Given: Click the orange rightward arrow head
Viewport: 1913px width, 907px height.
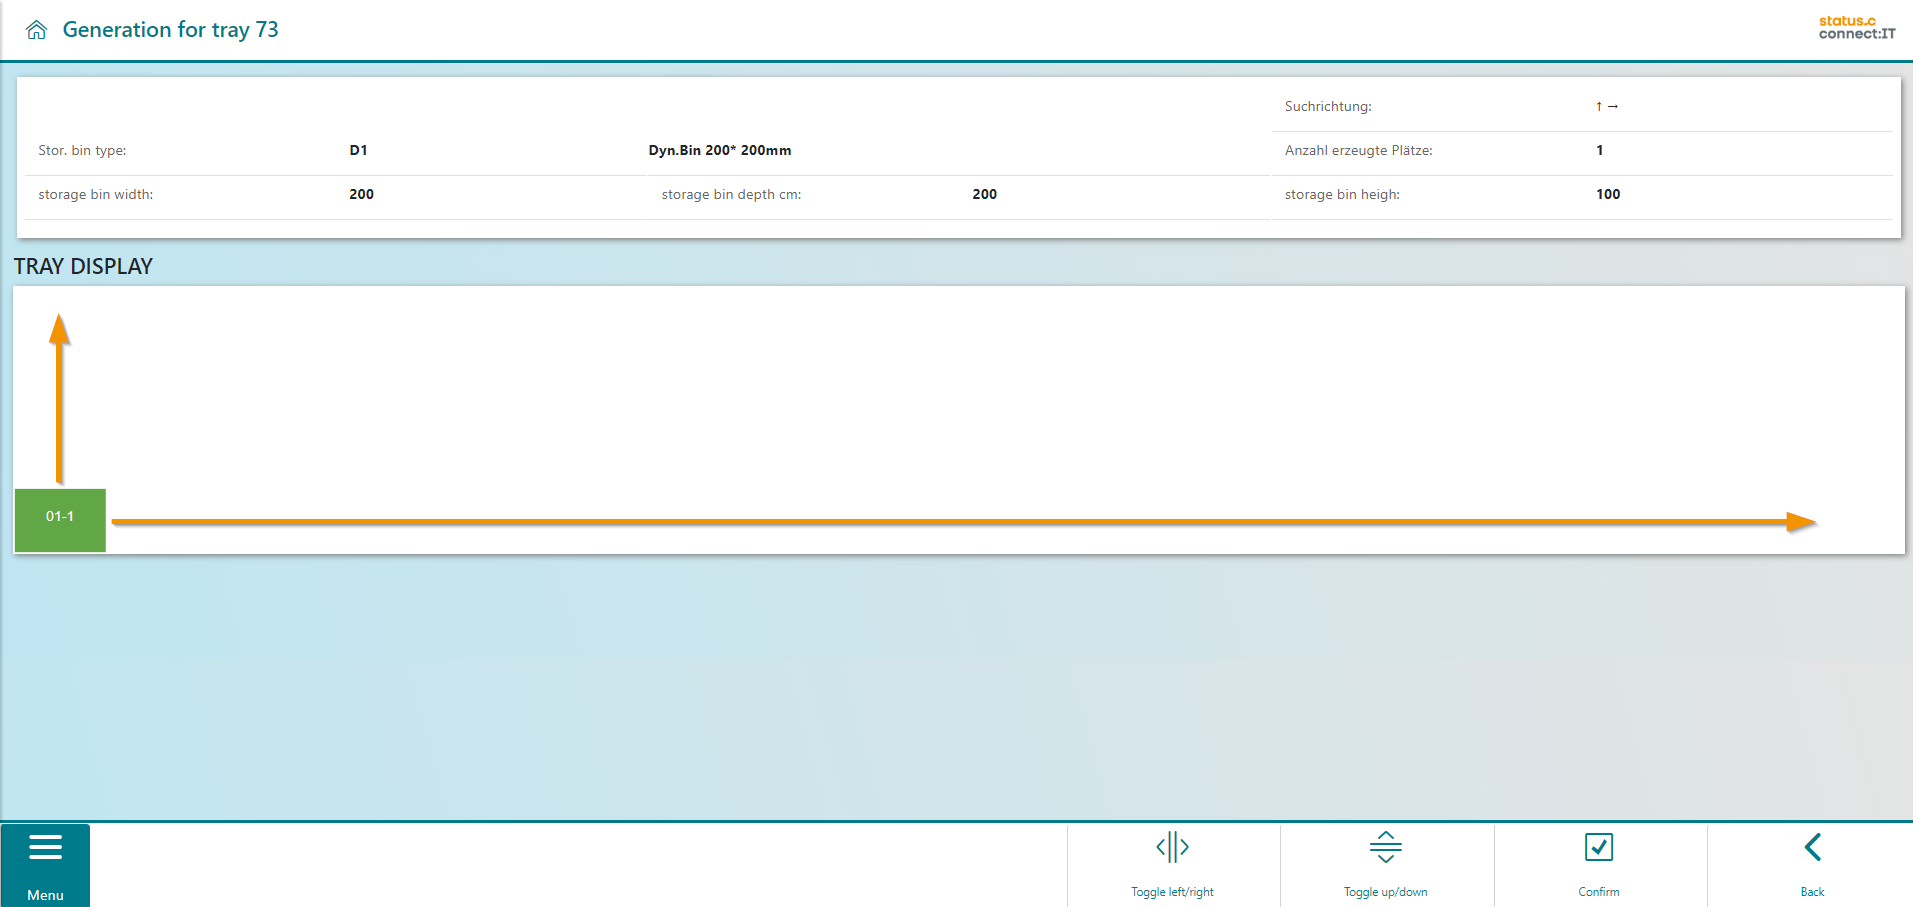Looking at the screenshot, I should [1800, 521].
